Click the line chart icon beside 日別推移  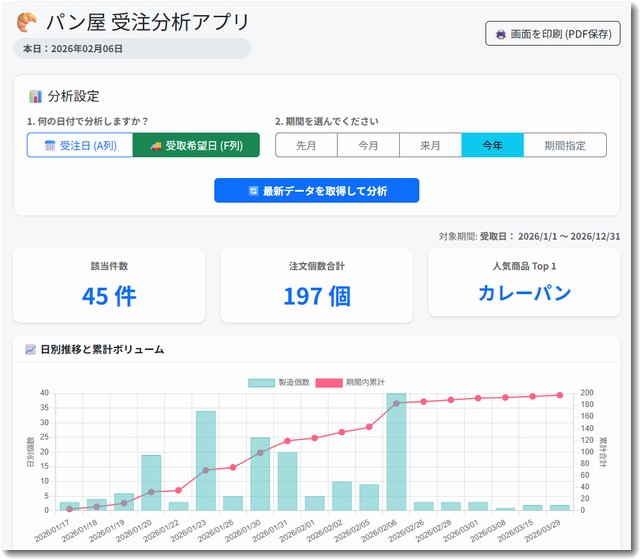[x=31, y=349]
